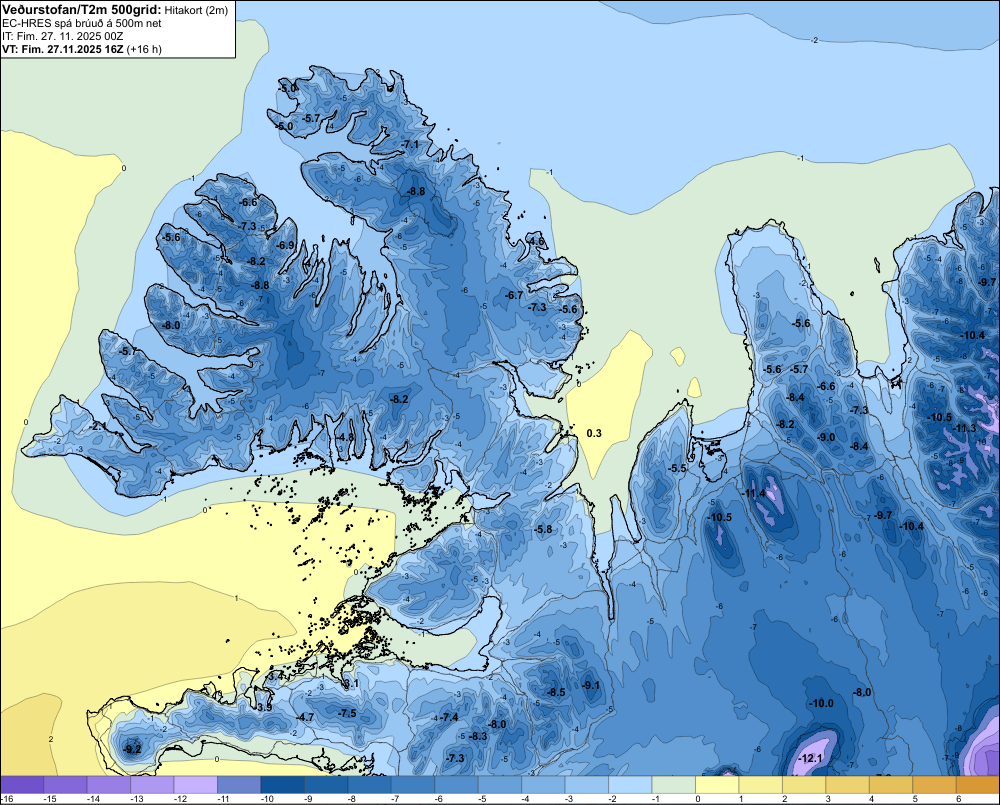Click the -2.1 temperature value on west tip
This screenshot has width=1000, height=805.
(x=98, y=425)
